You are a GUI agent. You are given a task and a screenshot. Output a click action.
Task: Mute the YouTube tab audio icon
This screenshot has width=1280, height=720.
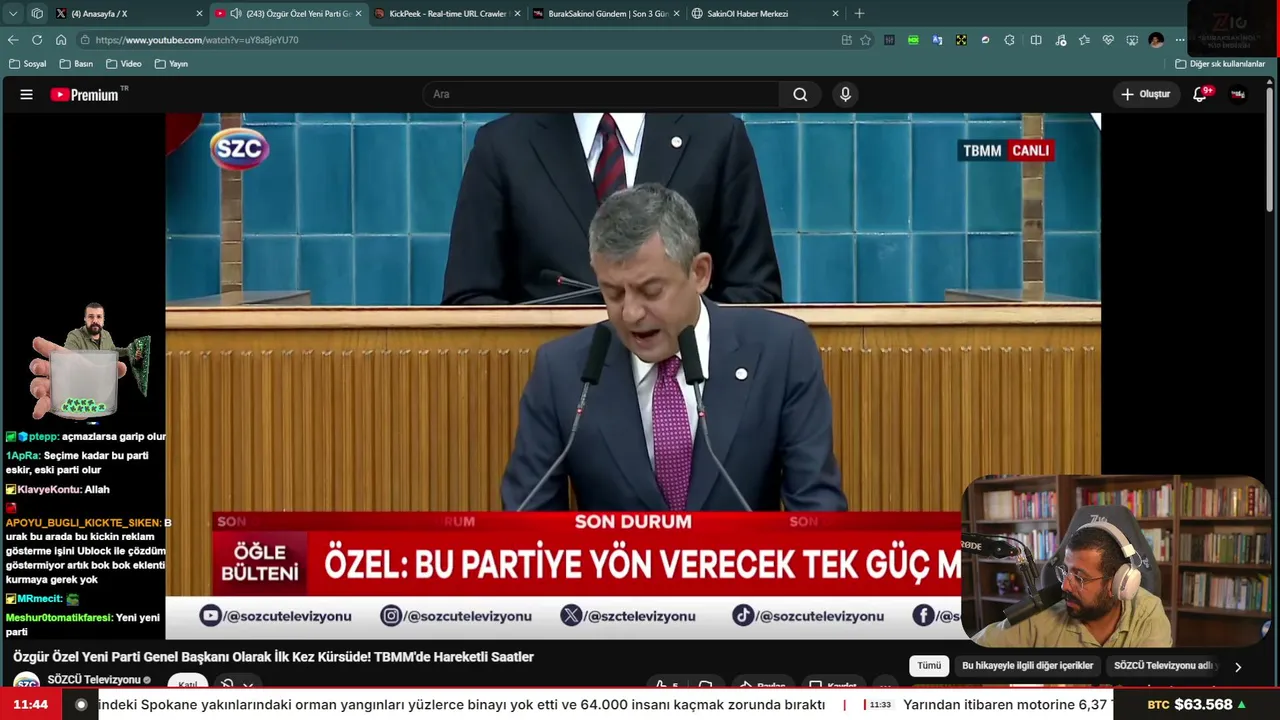pos(236,14)
